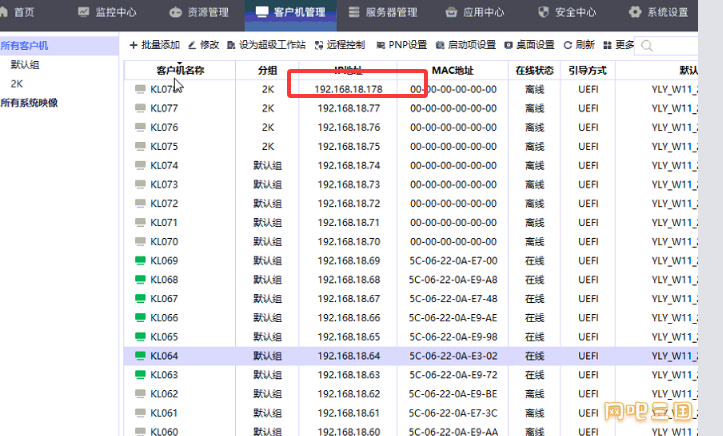This screenshot has width=723, height=436.
Task: Click the KL074 client icon
Action: point(140,165)
